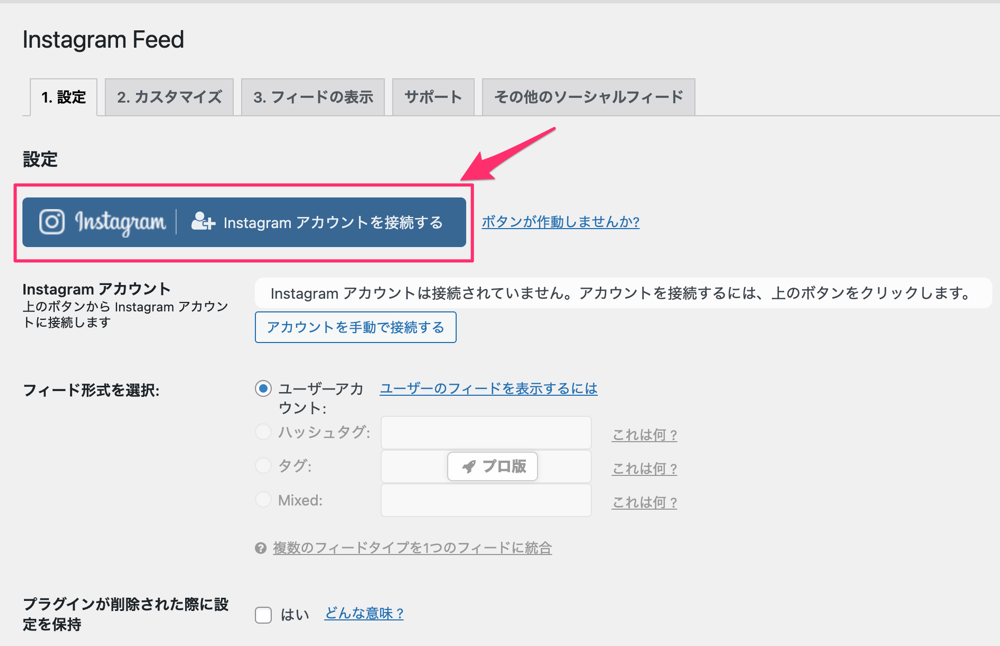Open 複数のフィードタイプを1つのフィードに統合 link
The height and width of the screenshot is (646, 1000).
click(412, 548)
